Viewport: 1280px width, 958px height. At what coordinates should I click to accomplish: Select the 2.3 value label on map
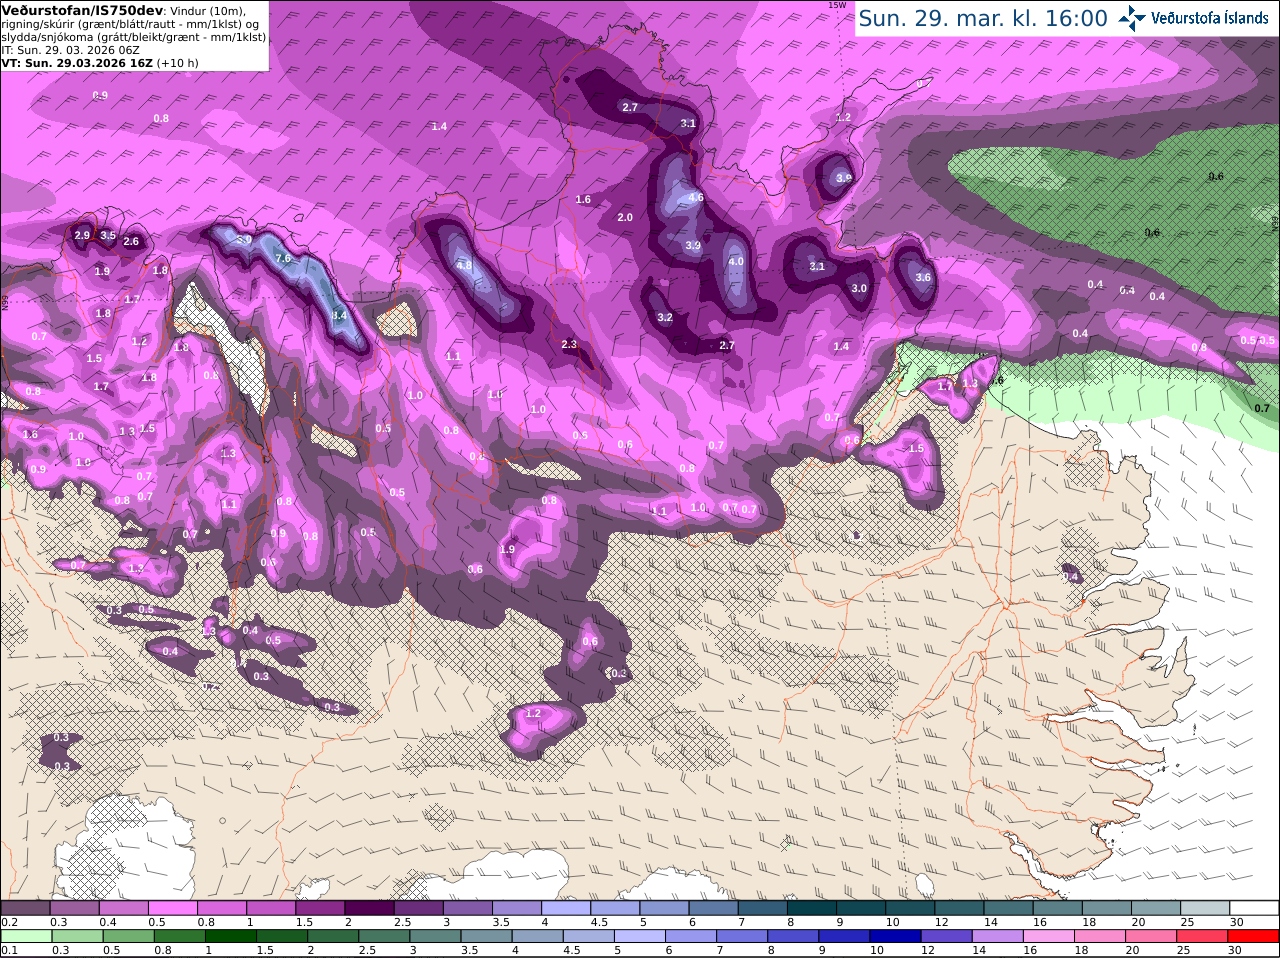point(569,344)
